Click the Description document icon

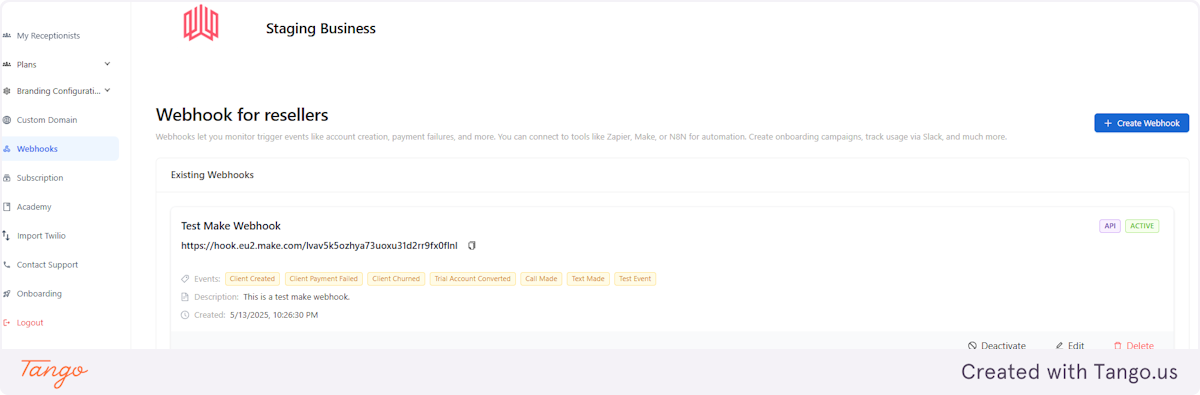185,297
